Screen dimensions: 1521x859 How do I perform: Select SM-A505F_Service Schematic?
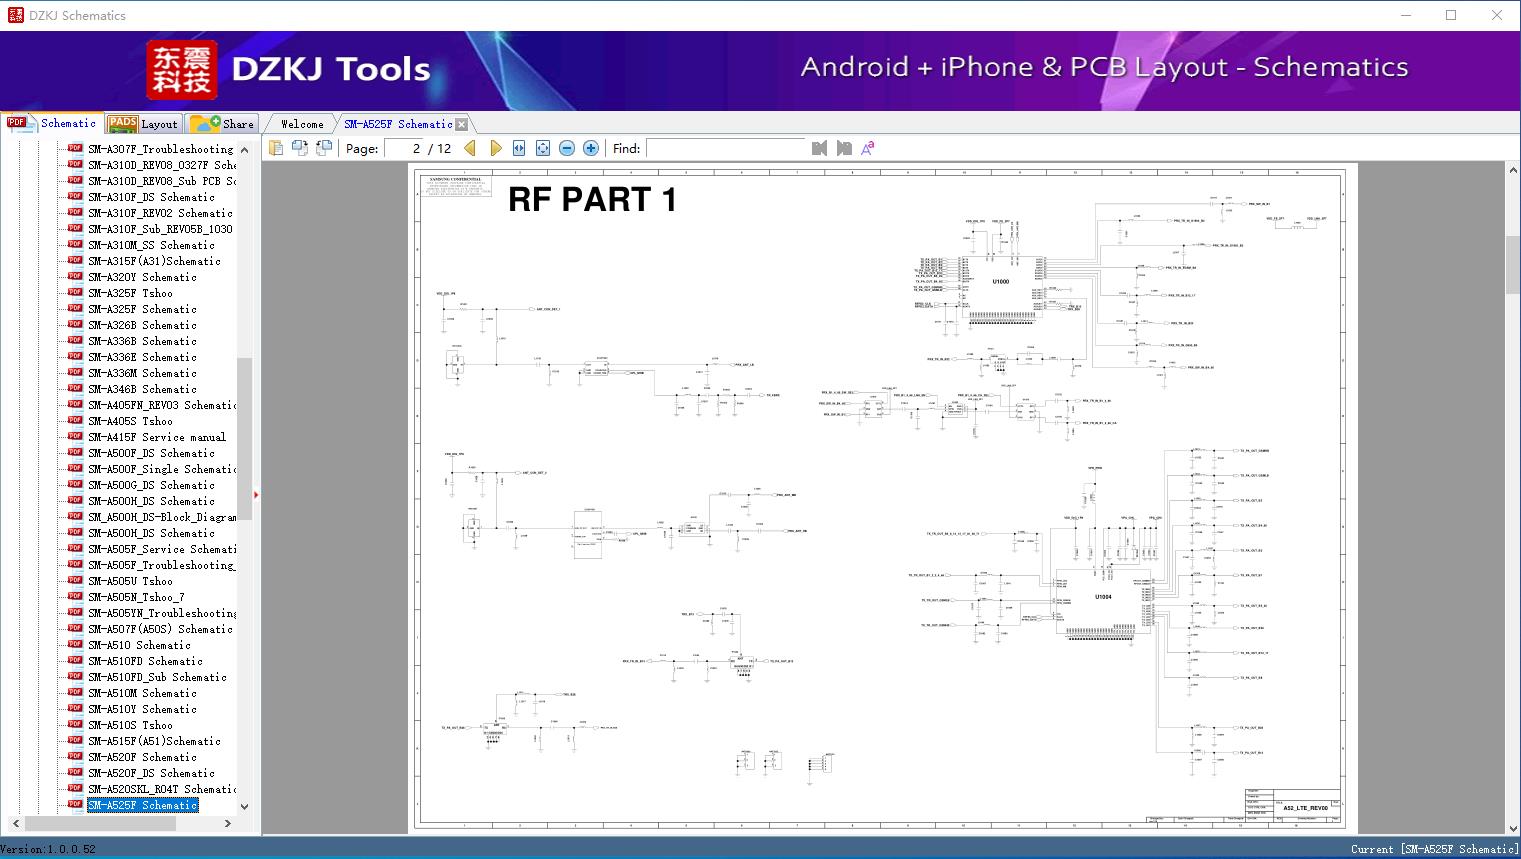coord(162,549)
